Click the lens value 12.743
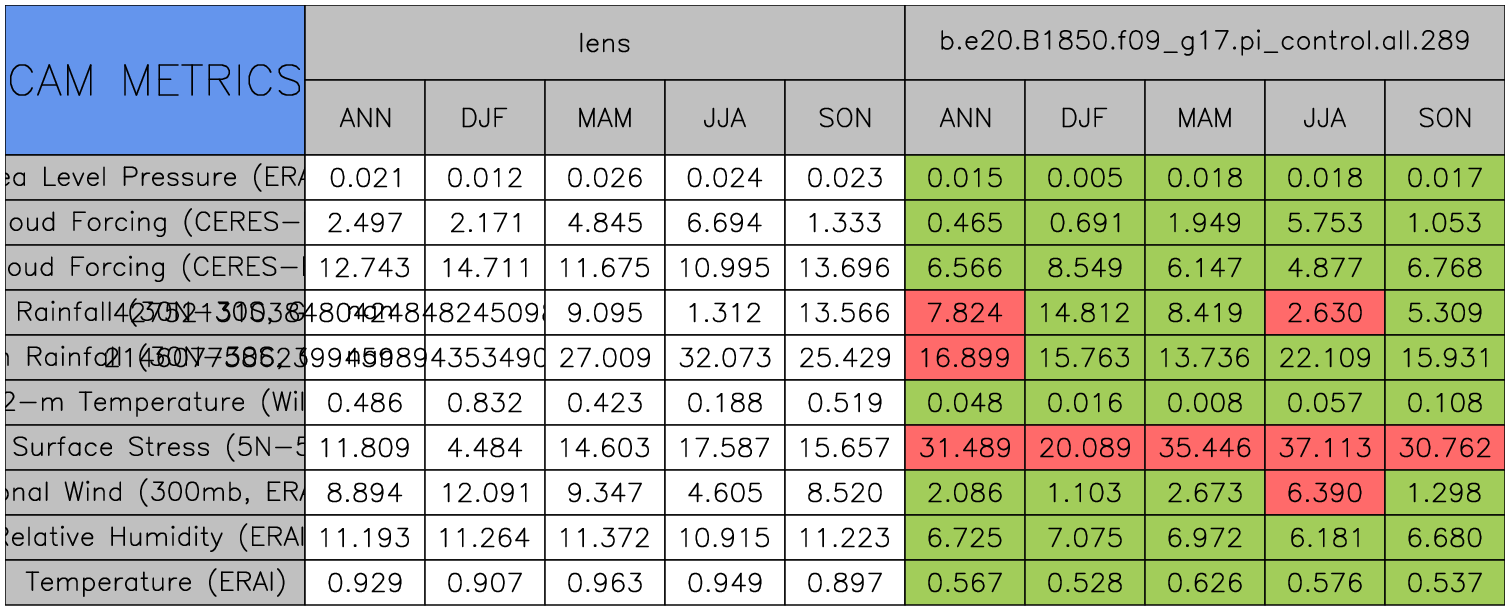 click(365, 268)
